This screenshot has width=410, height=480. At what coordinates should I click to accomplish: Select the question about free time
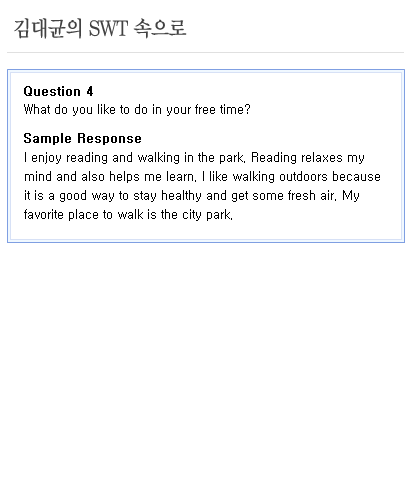point(137,110)
